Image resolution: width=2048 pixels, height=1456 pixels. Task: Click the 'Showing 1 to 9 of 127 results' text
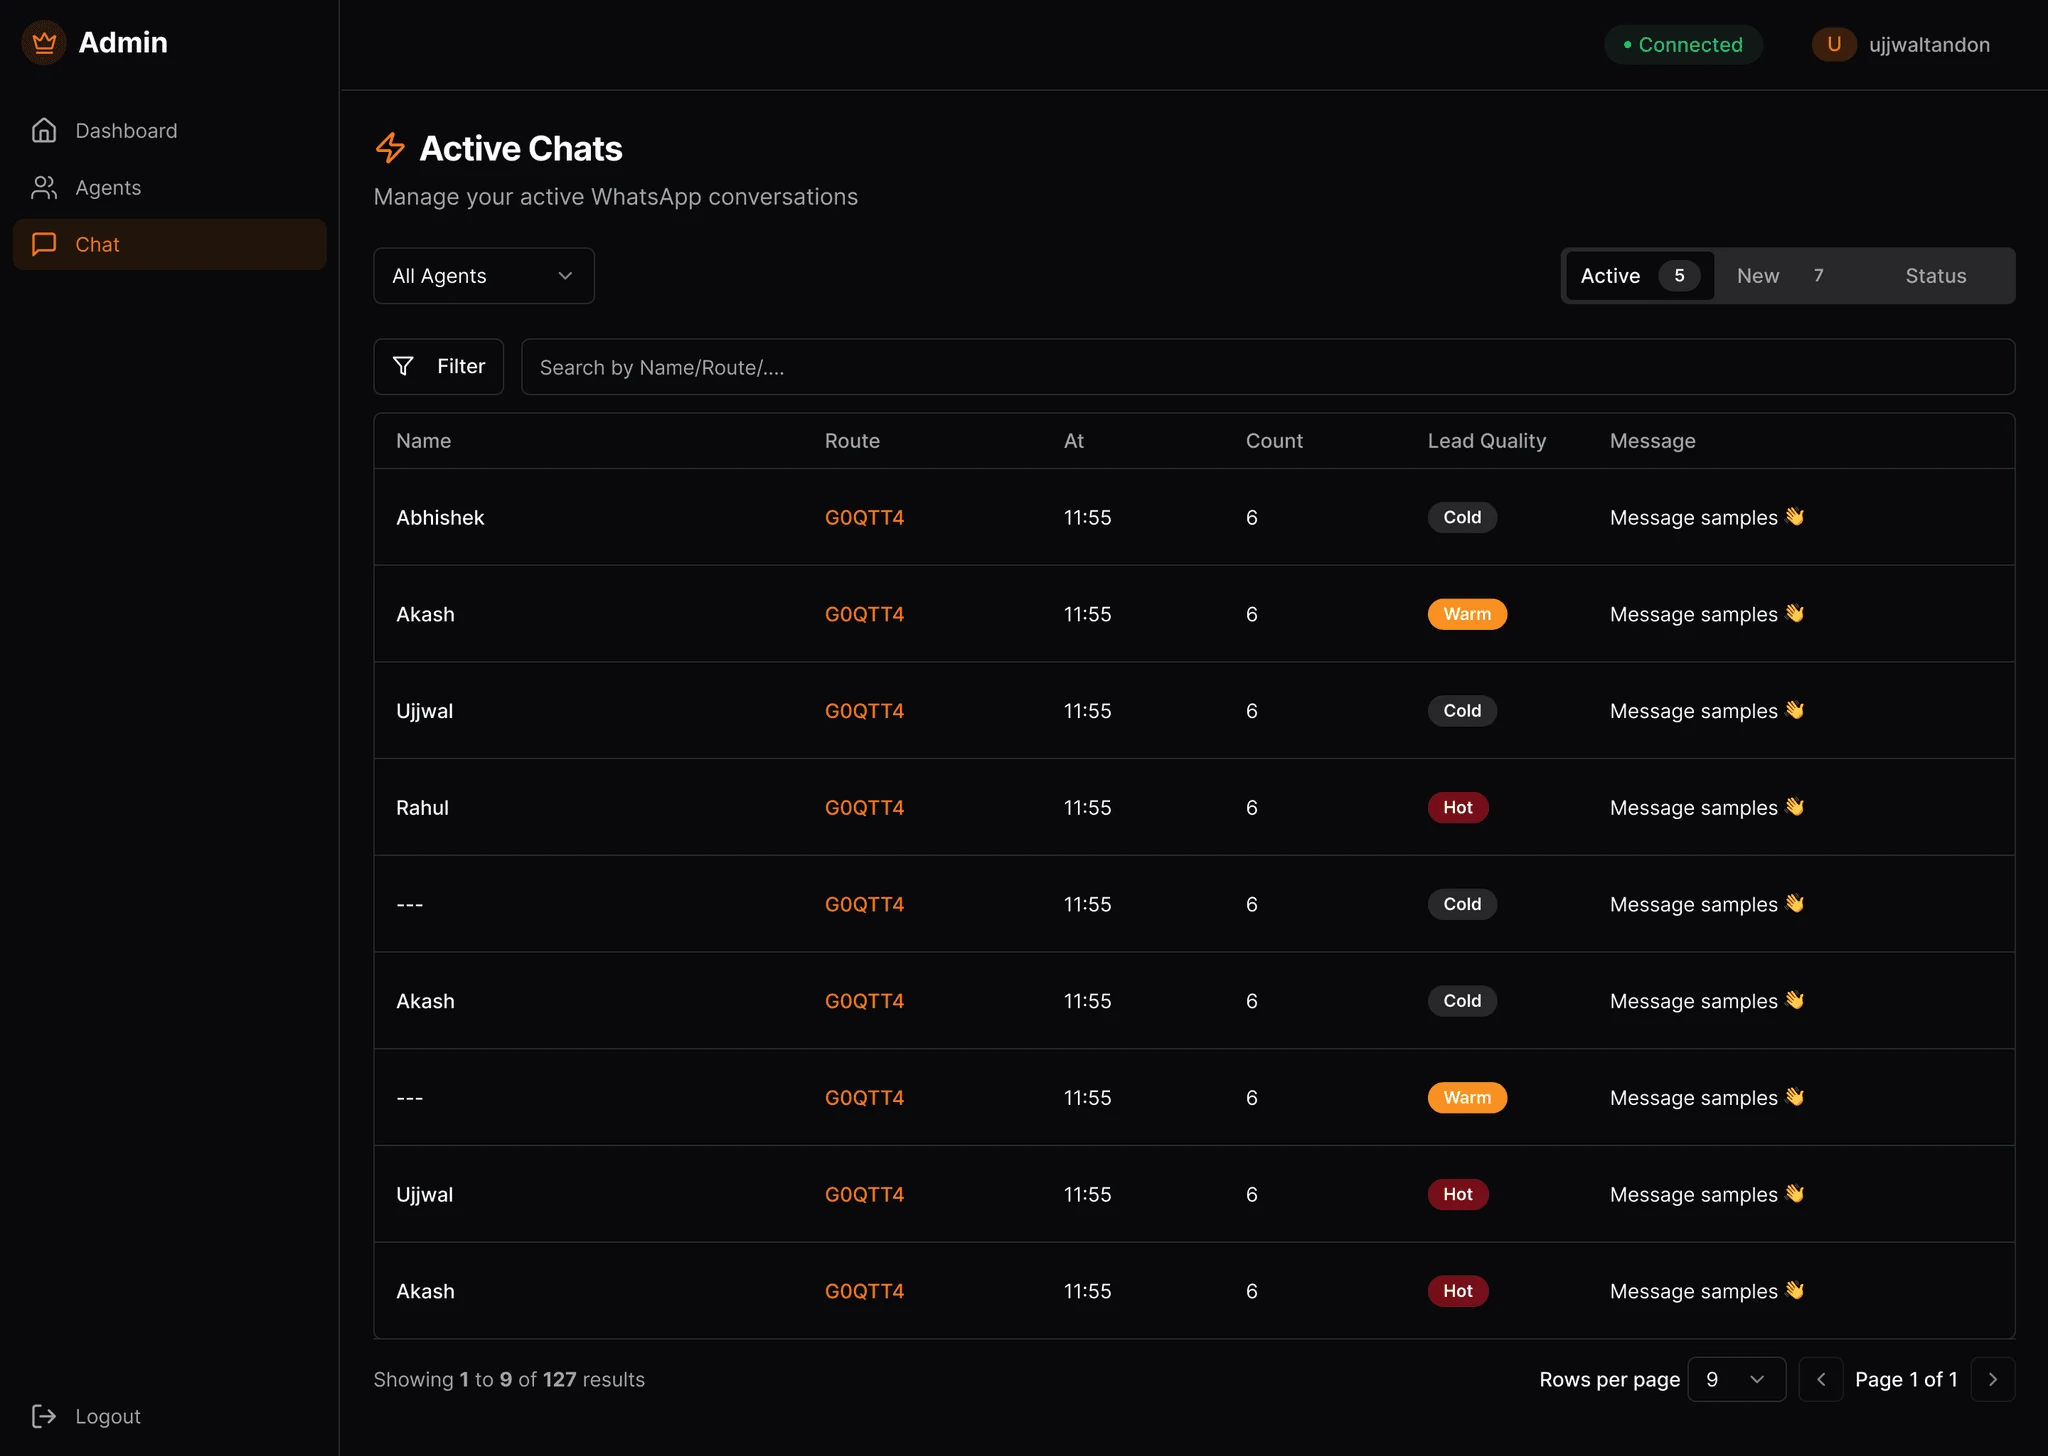[x=509, y=1380]
